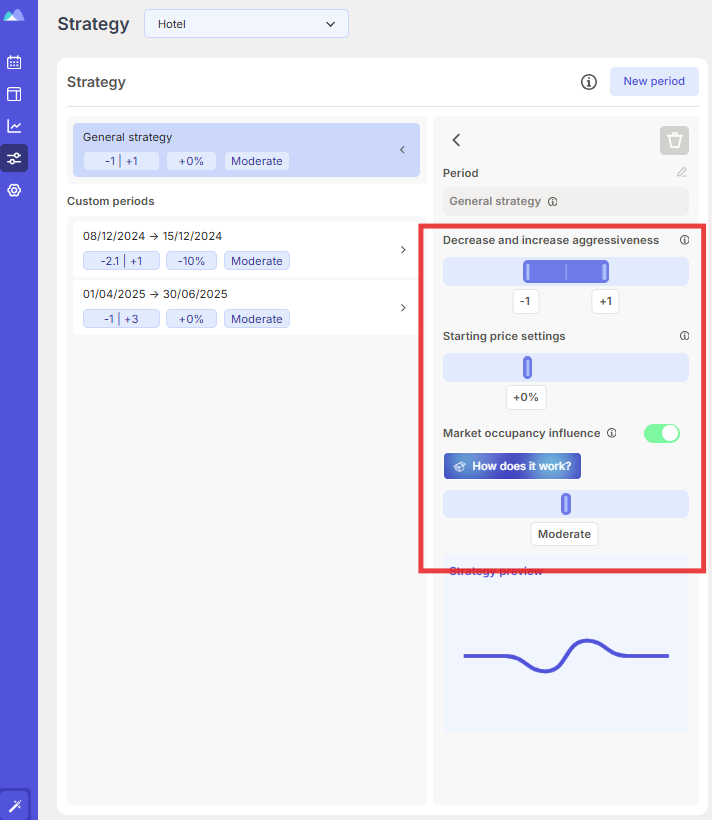The image size is (712, 820).
Task: Click the Moderate occupancy slider handle
Action: pos(566,504)
